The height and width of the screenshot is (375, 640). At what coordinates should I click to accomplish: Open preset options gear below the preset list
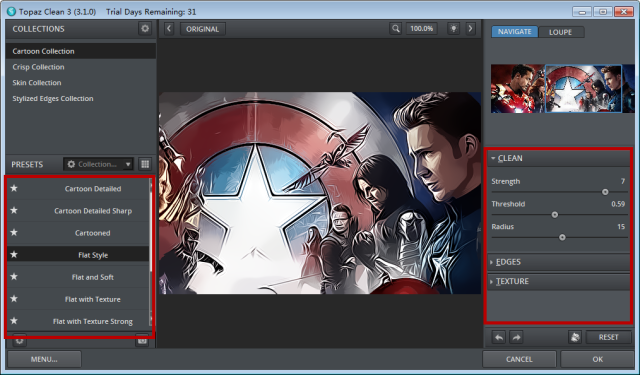click(x=19, y=340)
